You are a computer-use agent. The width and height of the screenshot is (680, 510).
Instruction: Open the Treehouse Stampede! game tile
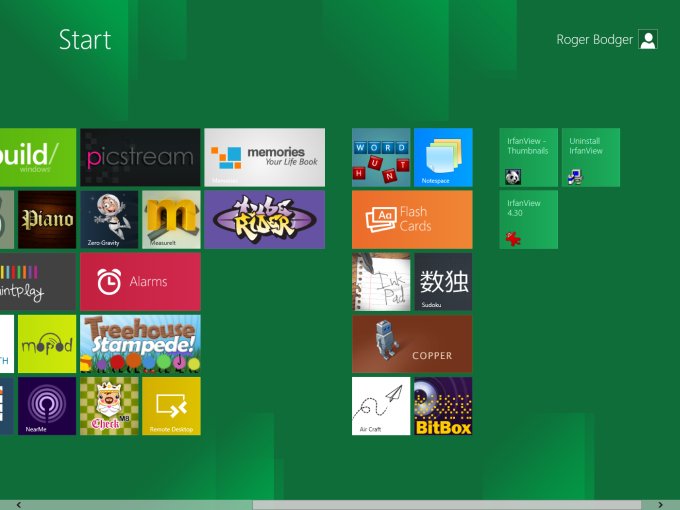tap(140, 344)
